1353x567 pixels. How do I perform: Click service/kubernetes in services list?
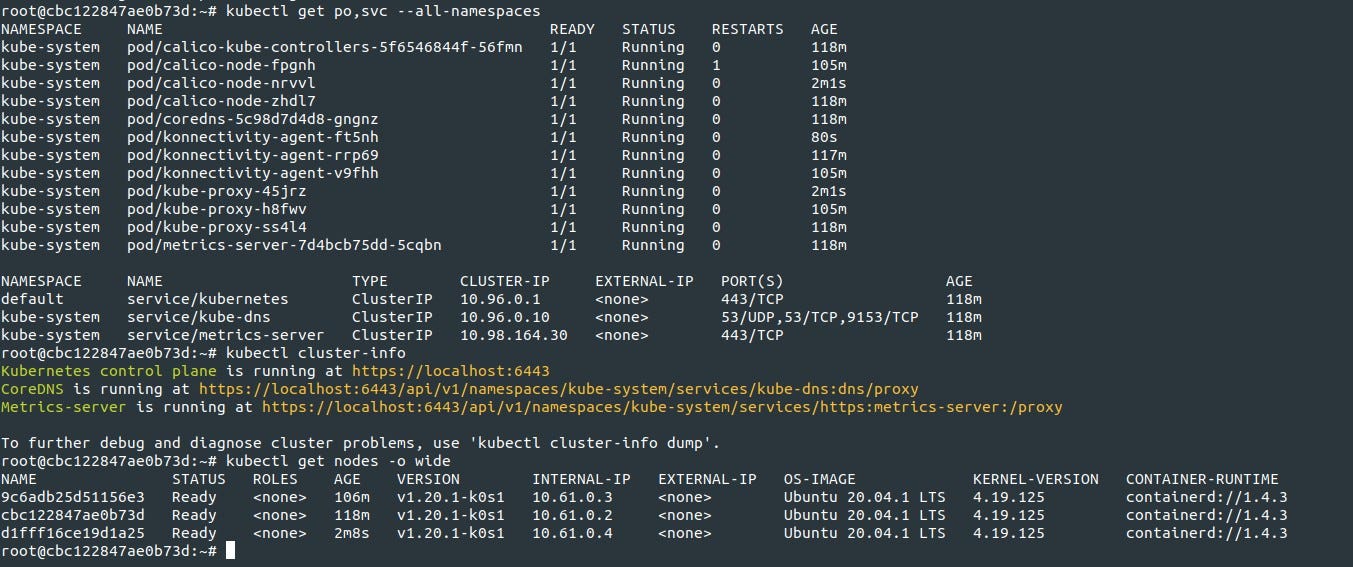pos(208,299)
